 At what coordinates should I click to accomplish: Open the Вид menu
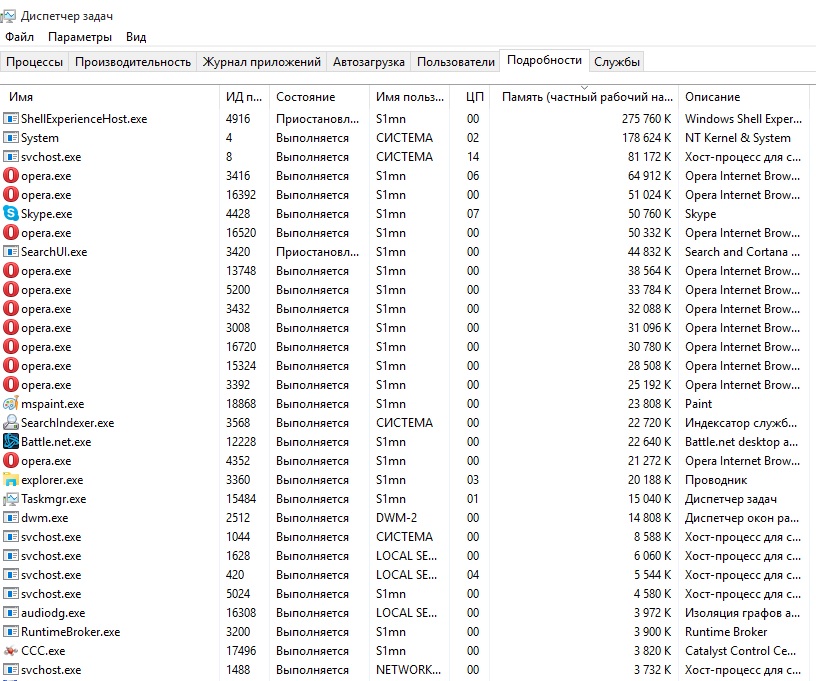pos(136,37)
